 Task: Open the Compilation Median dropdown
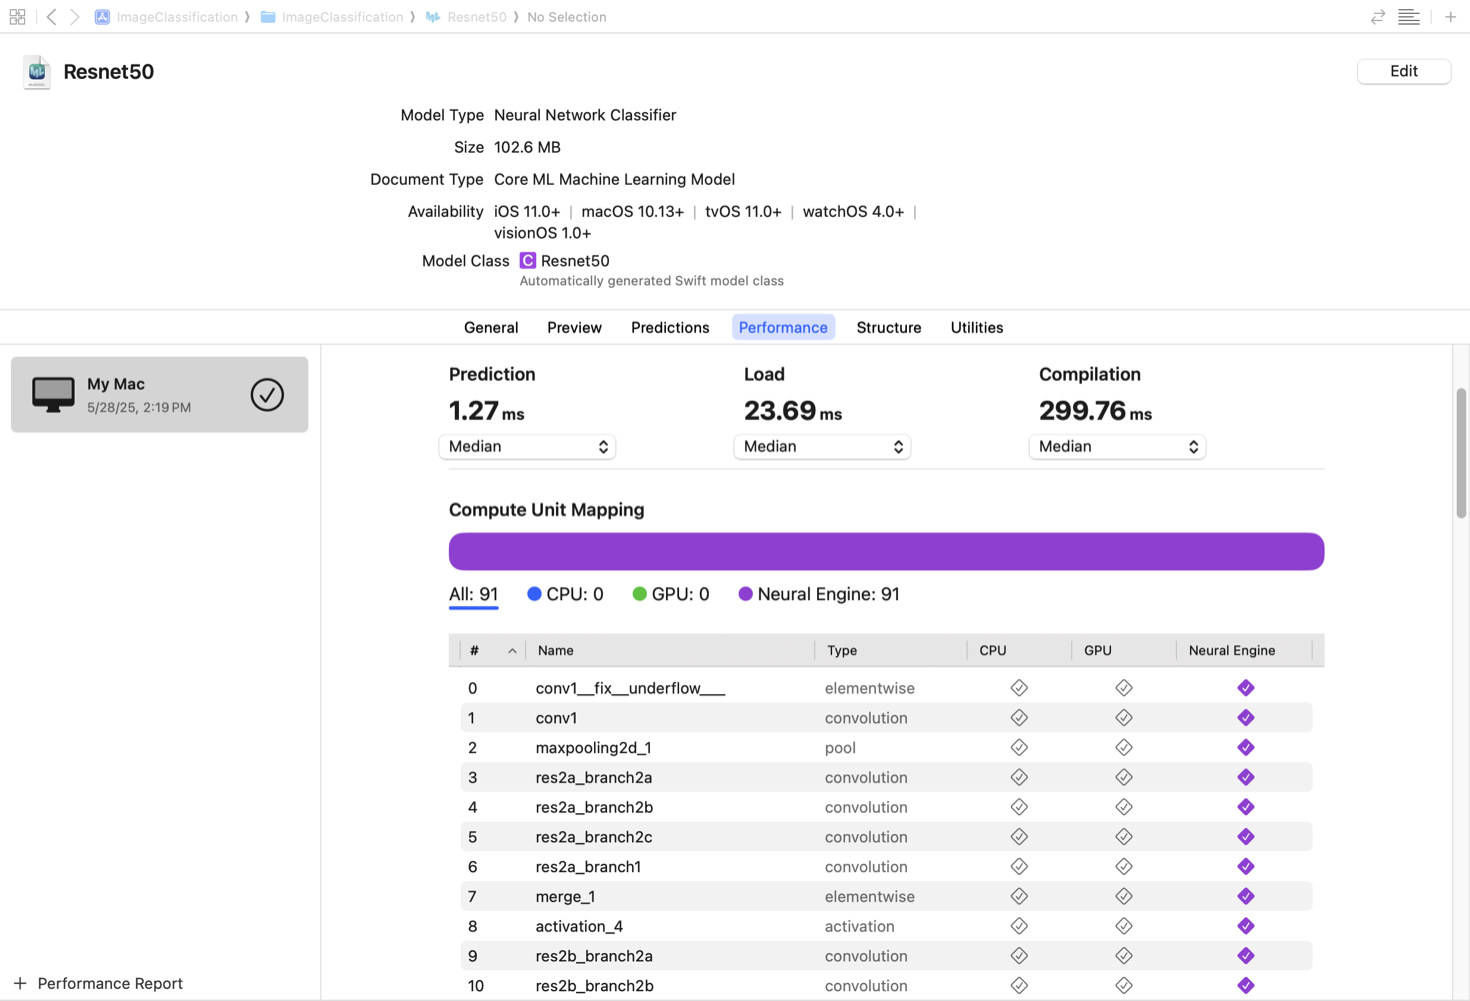pos(1117,447)
